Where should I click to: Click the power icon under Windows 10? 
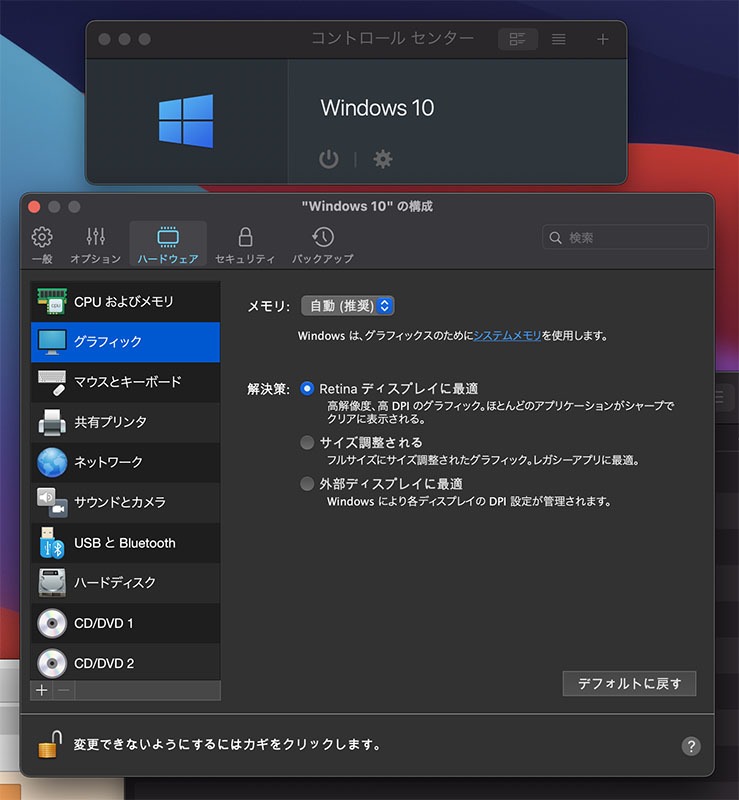click(329, 159)
